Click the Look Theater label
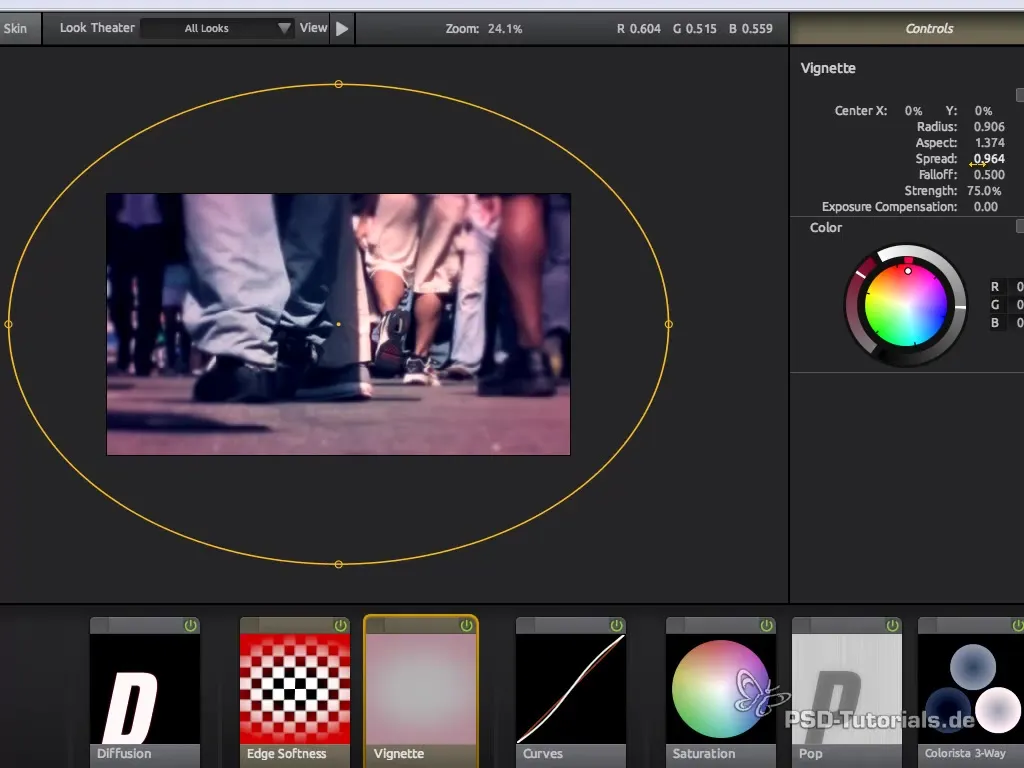This screenshot has width=1024, height=768. tap(97, 28)
